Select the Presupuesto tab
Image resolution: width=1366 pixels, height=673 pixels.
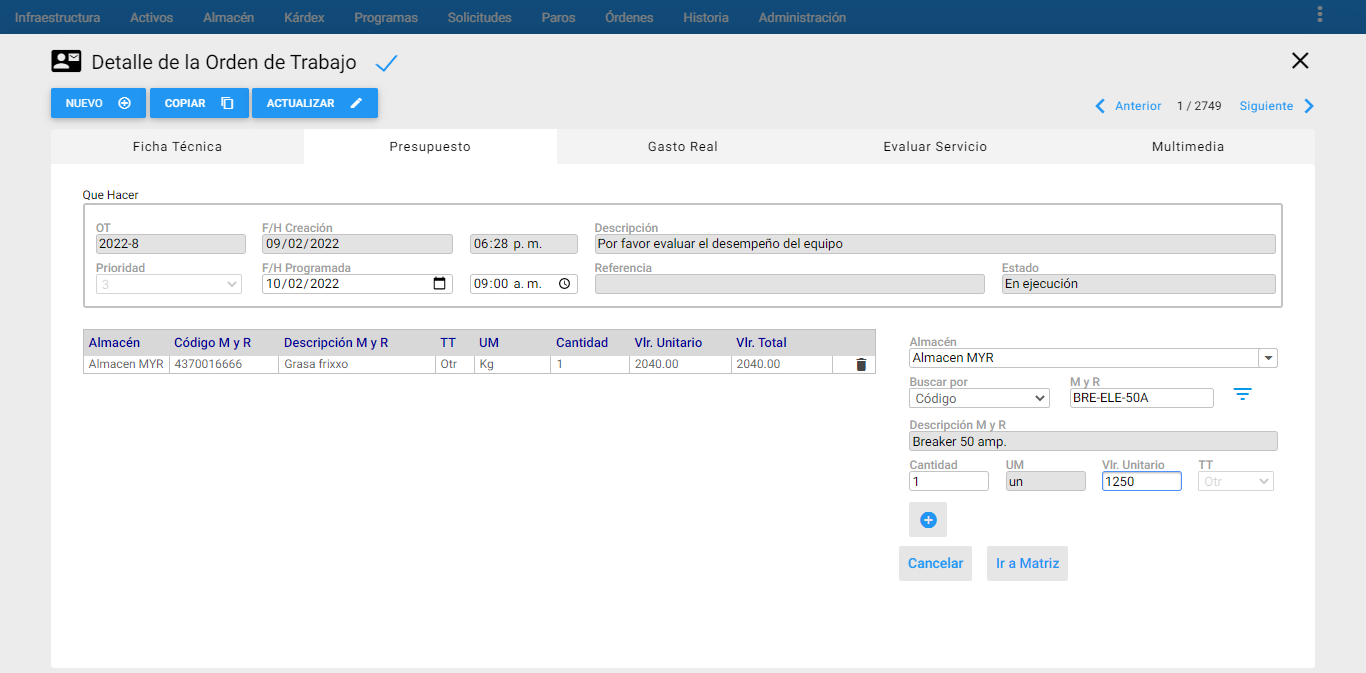(x=430, y=146)
